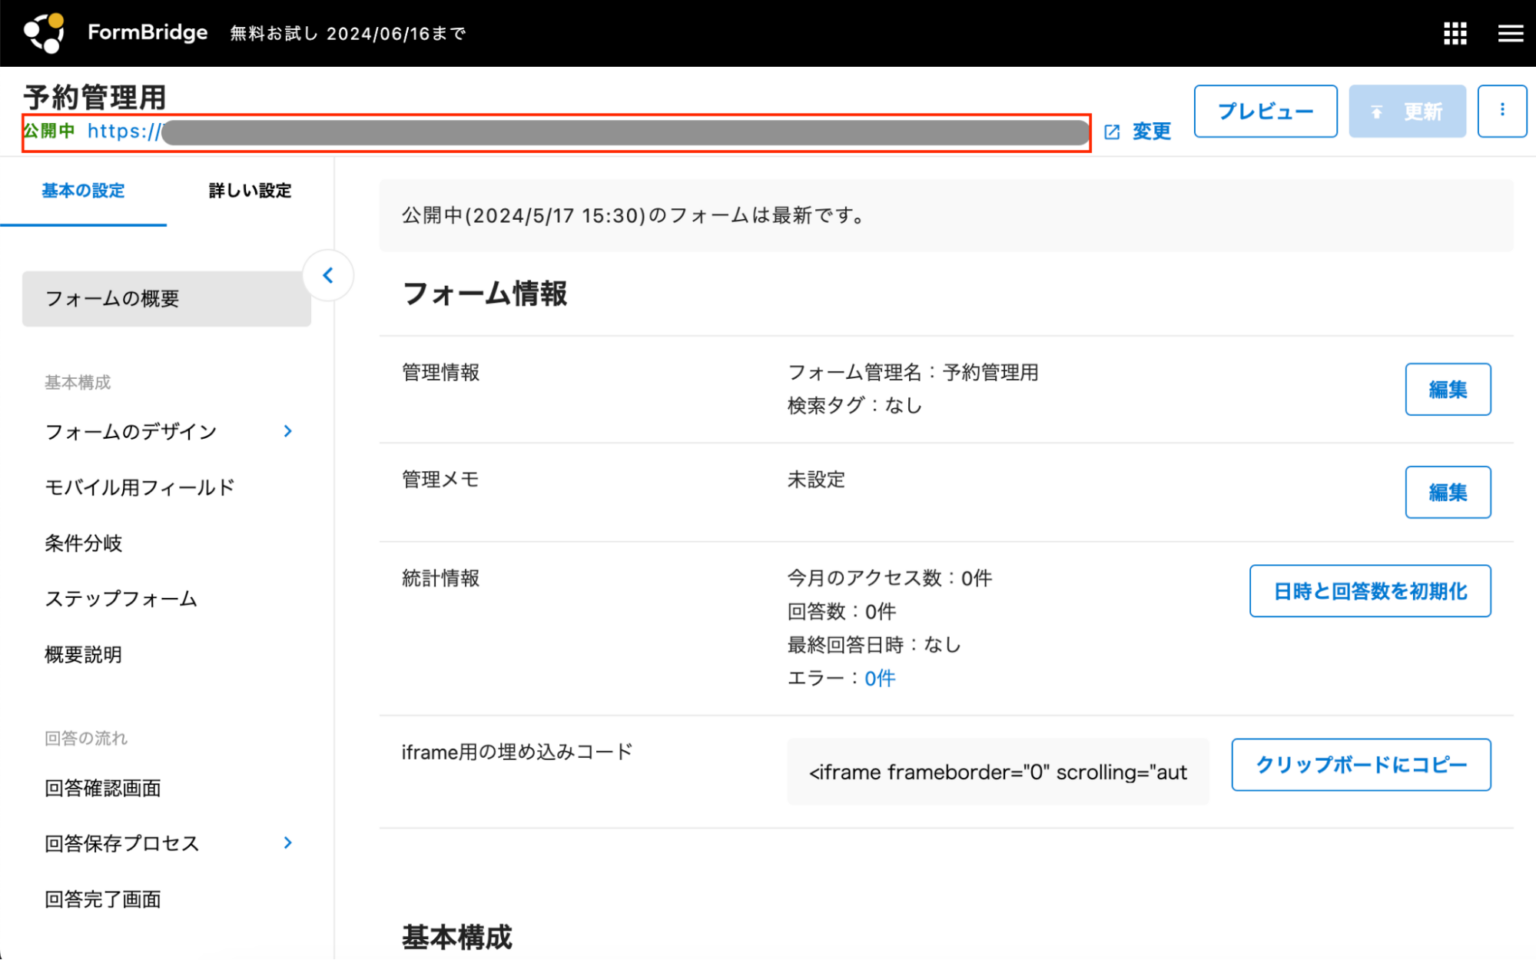This screenshot has height=960, width=1536.
Task: Expand the フォームのデザイン section
Action: tap(287, 431)
